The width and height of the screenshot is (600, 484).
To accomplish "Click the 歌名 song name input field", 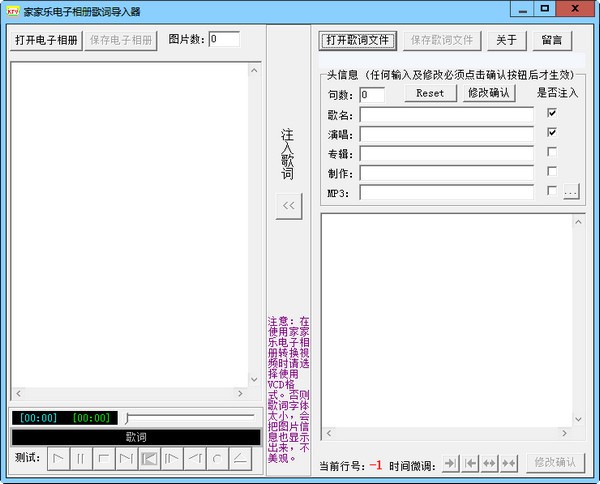I will (446, 114).
